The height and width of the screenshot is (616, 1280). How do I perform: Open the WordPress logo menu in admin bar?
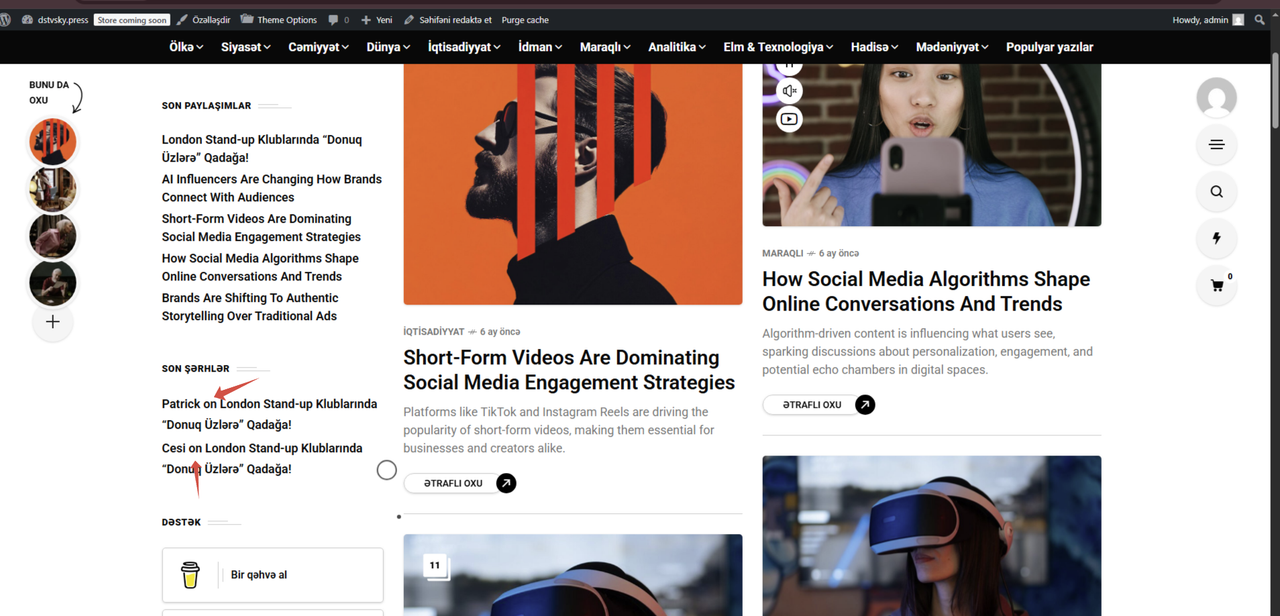click(x=5, y=20)
